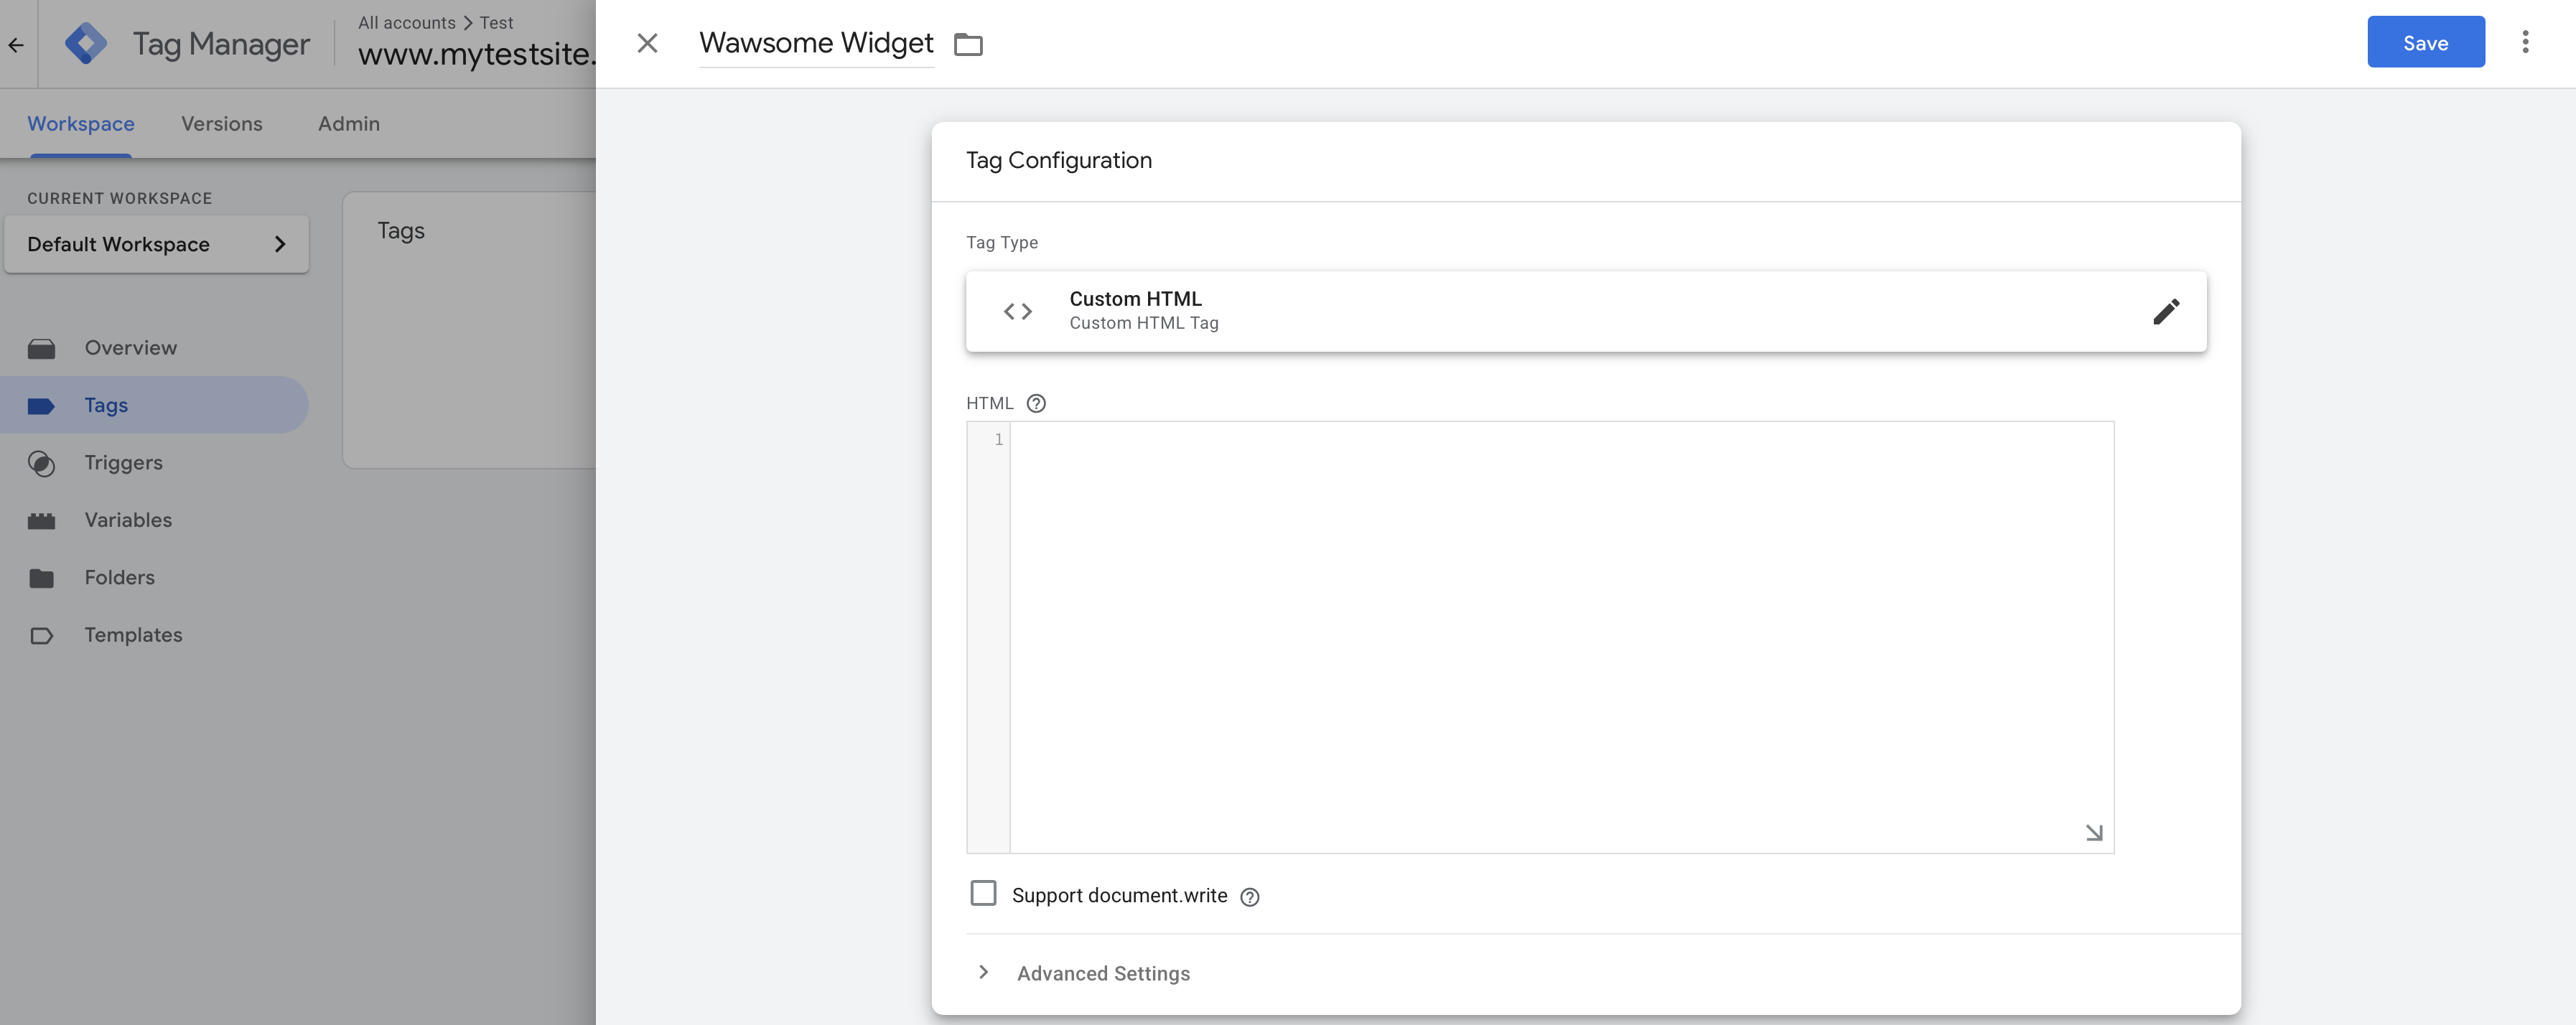
Task: Expand Advanced Settings section
Action: coord(1102,973)
